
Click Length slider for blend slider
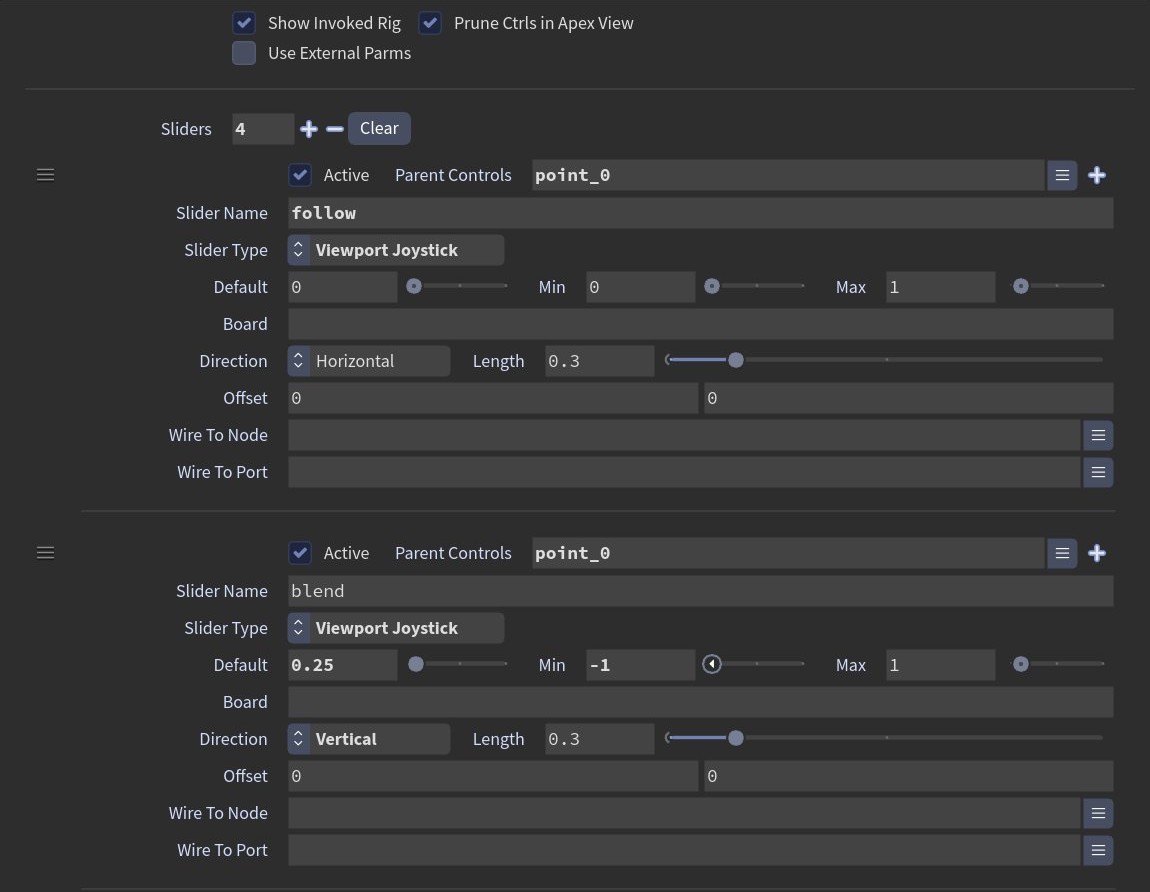click(884, 737)
